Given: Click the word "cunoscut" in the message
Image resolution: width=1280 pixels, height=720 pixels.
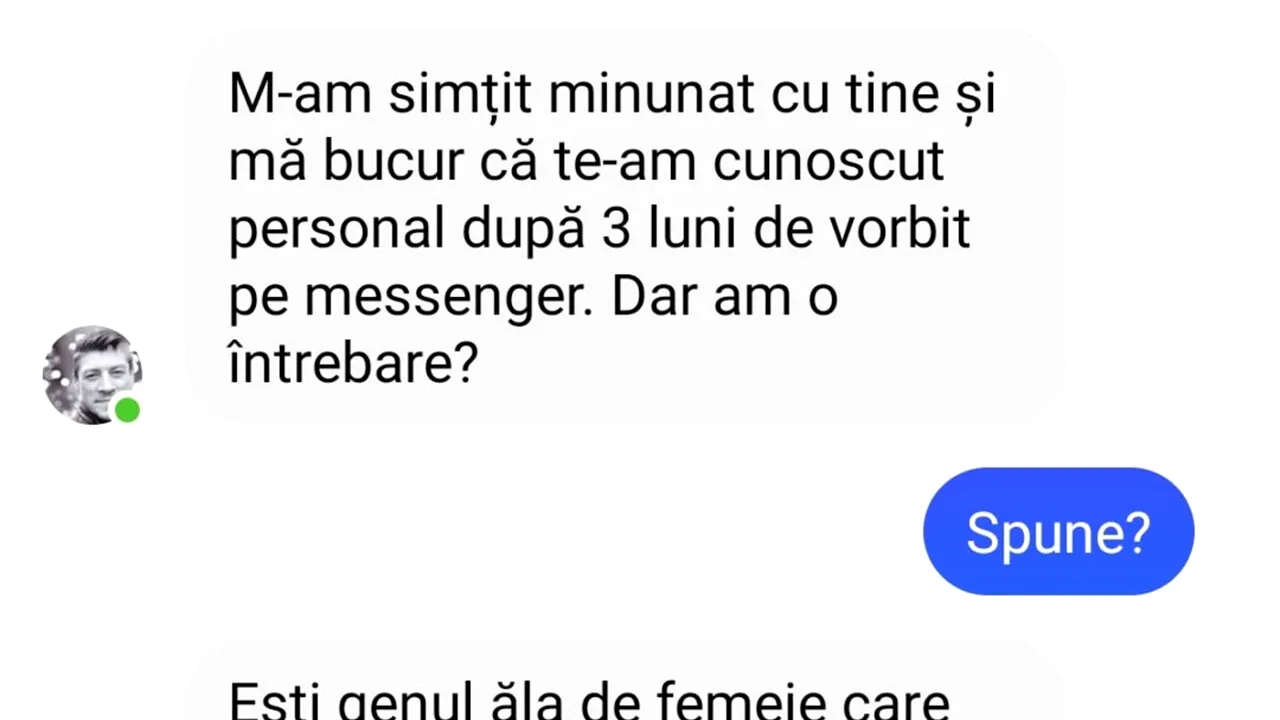Looking at the screenshot, I should [x=829, y=164].
